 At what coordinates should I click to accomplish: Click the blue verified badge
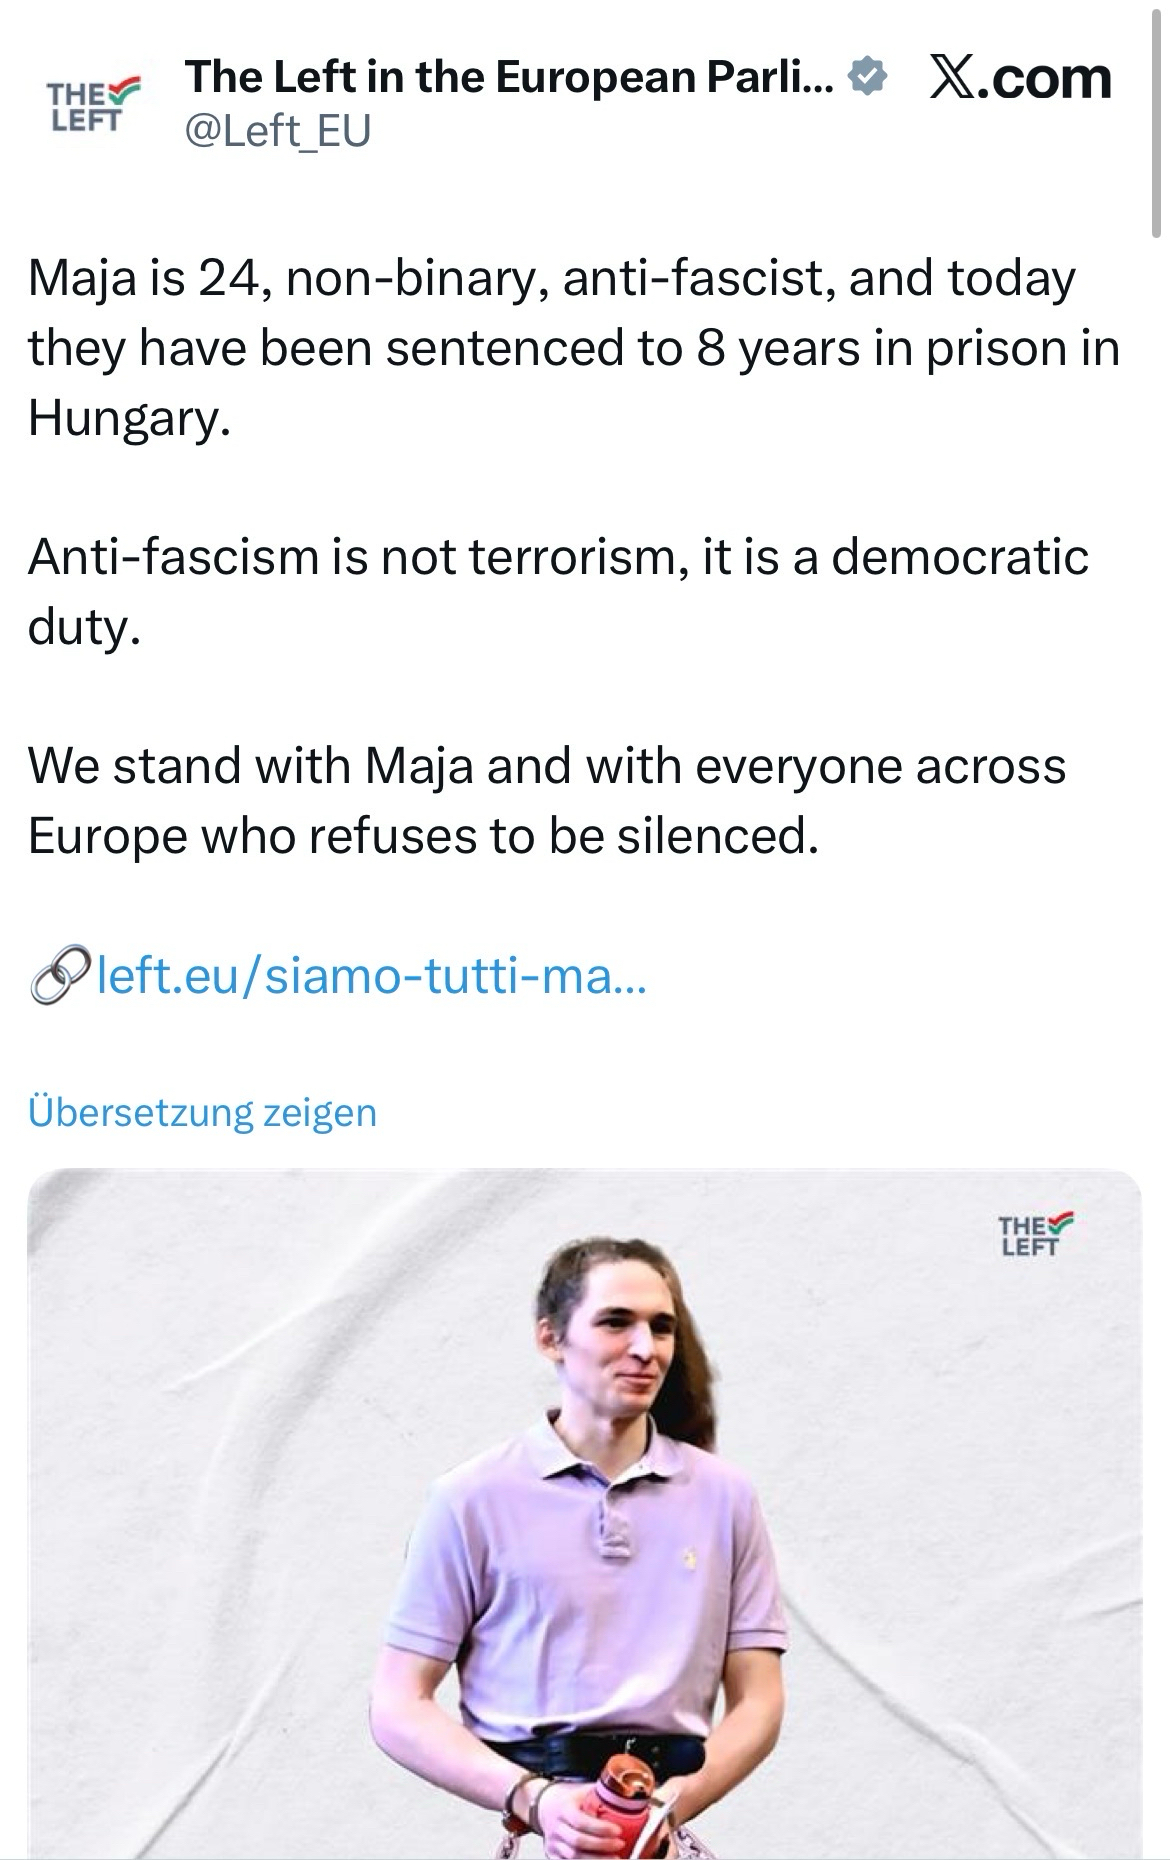pyautogui.click(x=867, y=77)
